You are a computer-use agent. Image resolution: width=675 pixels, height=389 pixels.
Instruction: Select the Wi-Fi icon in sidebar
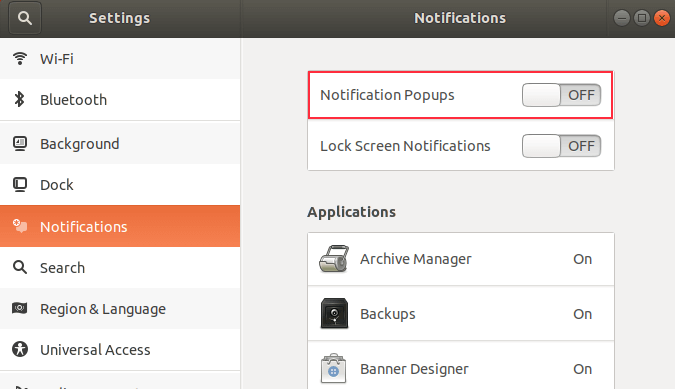click(20, 58)
